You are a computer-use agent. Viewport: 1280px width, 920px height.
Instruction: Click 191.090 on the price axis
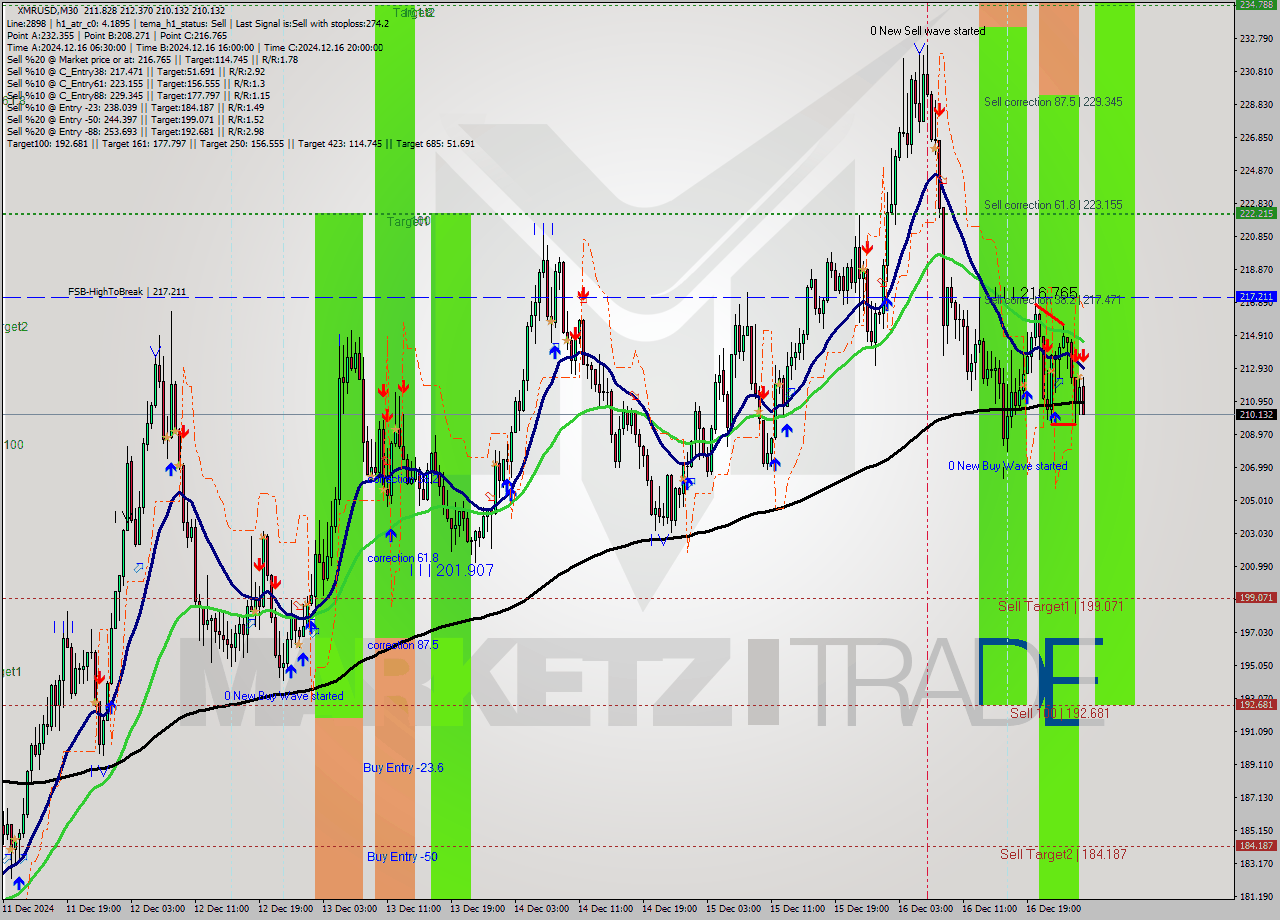point(1256,731)
